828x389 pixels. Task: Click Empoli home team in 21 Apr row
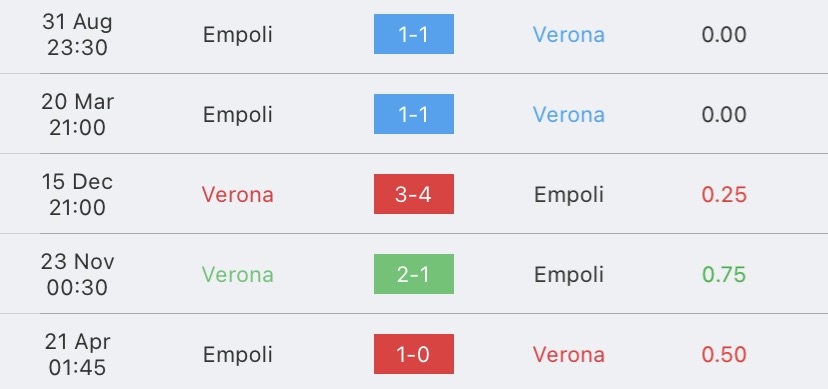coord(238,354)
